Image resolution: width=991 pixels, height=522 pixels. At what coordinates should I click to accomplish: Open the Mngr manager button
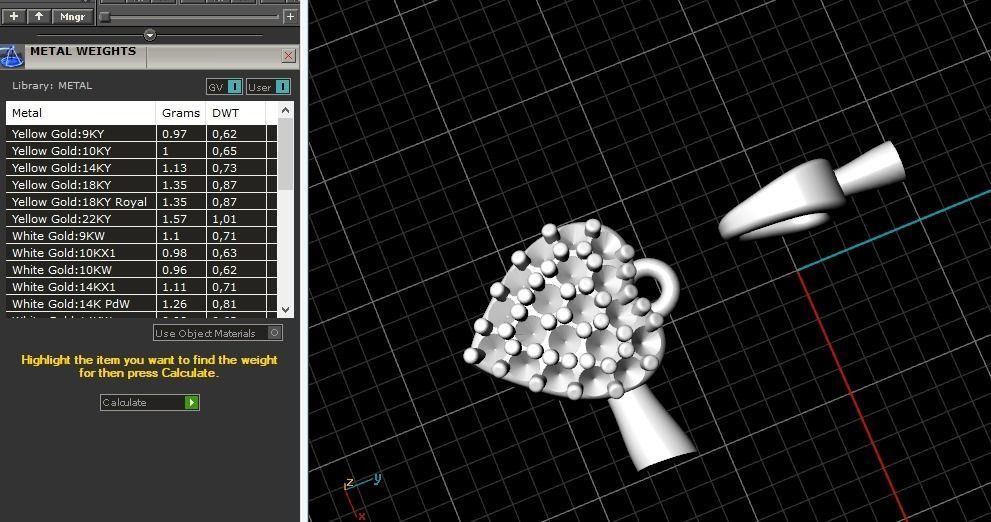click(x=72, y=16)
